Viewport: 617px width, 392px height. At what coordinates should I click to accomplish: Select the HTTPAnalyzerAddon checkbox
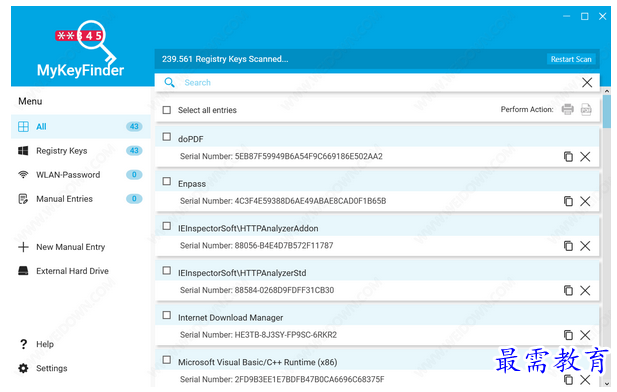click(x=167, y=226)
